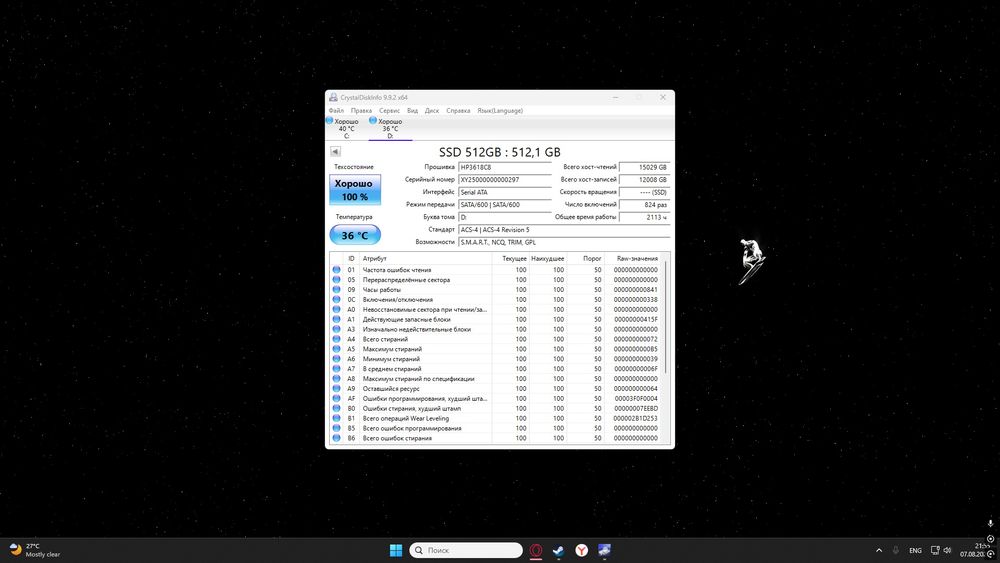Open Yandex browser from the taskbar
Image resolution: width=1000 pixels, height=563 pixels.
click(x=582, y=550)
